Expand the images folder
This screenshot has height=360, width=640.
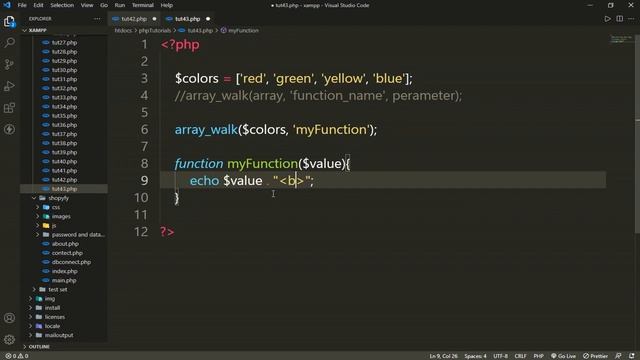38,216
